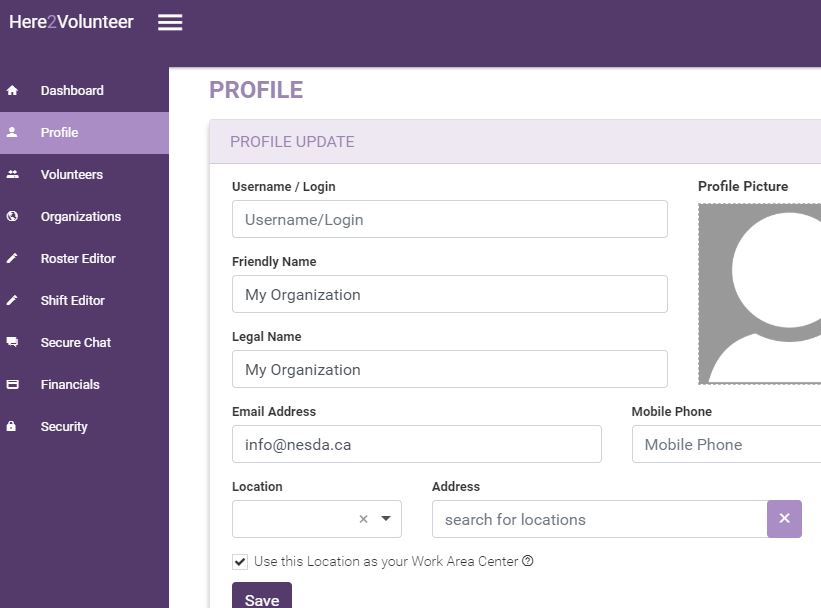This screenshot has width=821, height=608.
Task: Click the help icon beside Work Area Center
Action: [528, 561]
